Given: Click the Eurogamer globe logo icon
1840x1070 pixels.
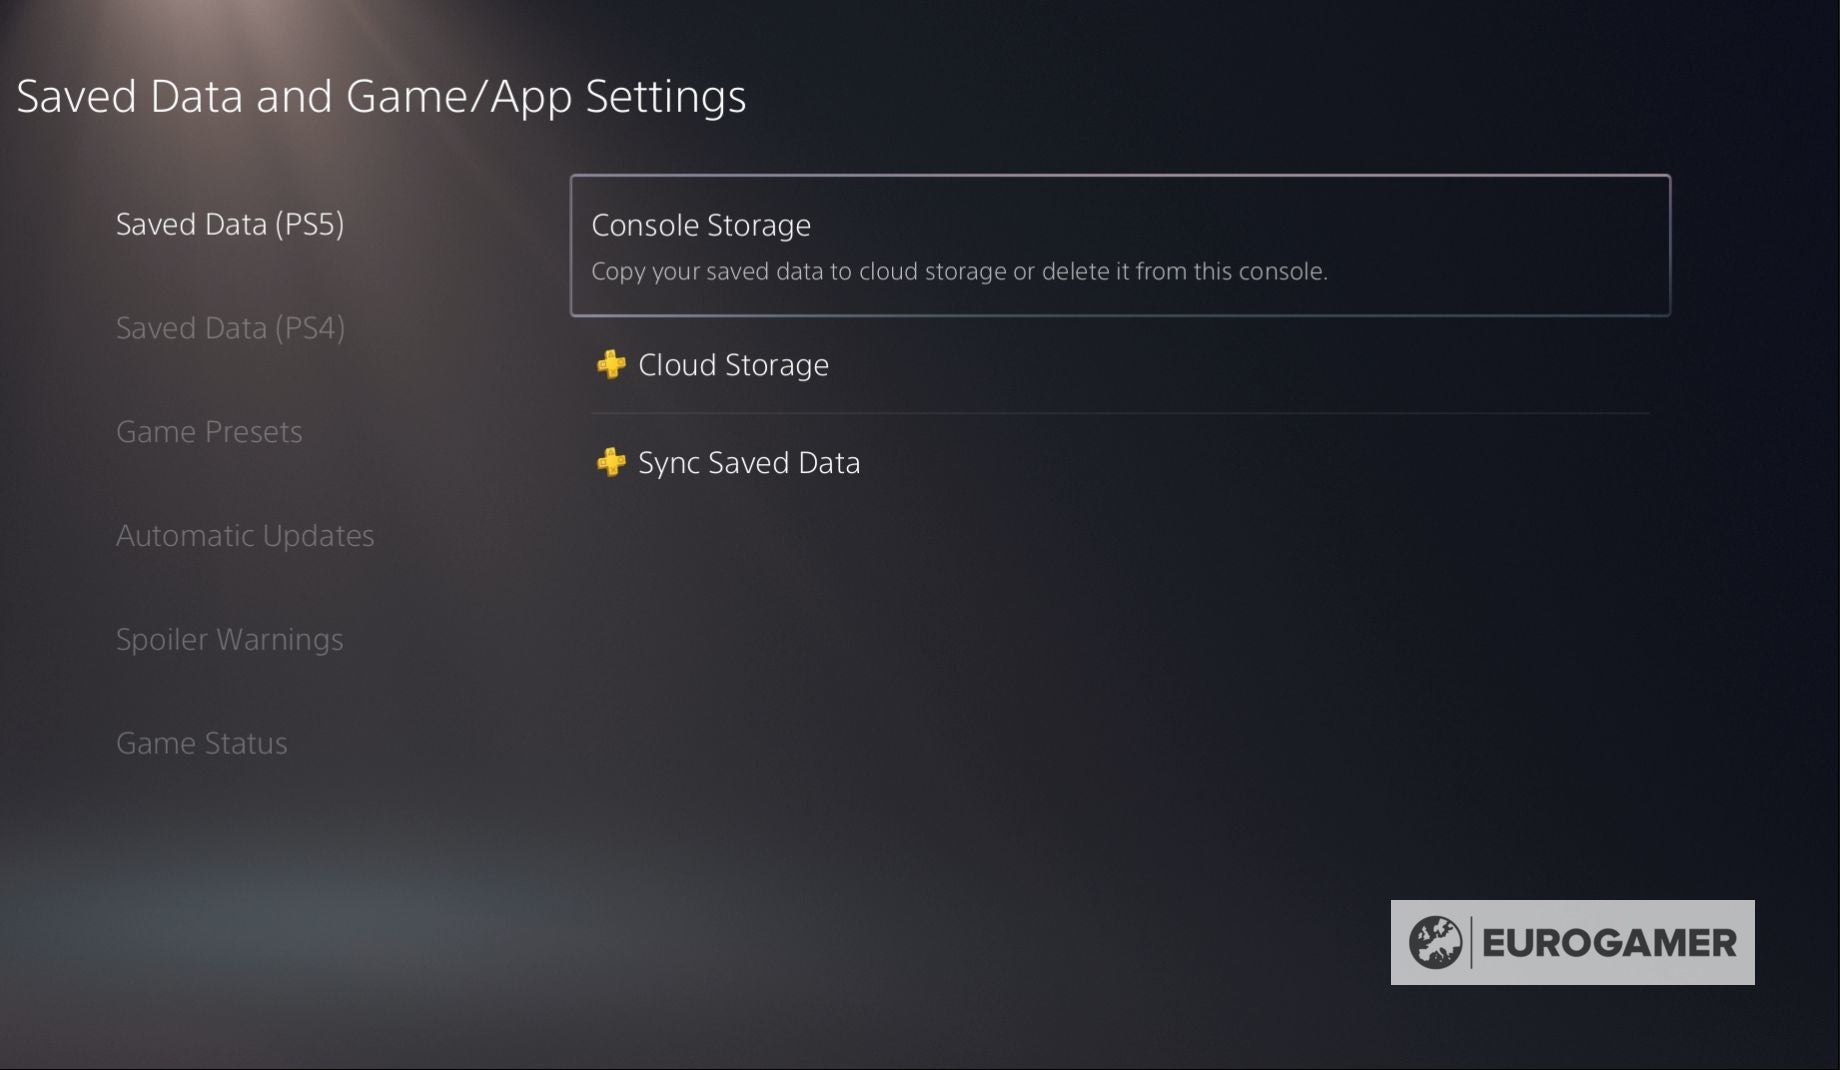Looking at the screenshot, I should point(1435,942).
